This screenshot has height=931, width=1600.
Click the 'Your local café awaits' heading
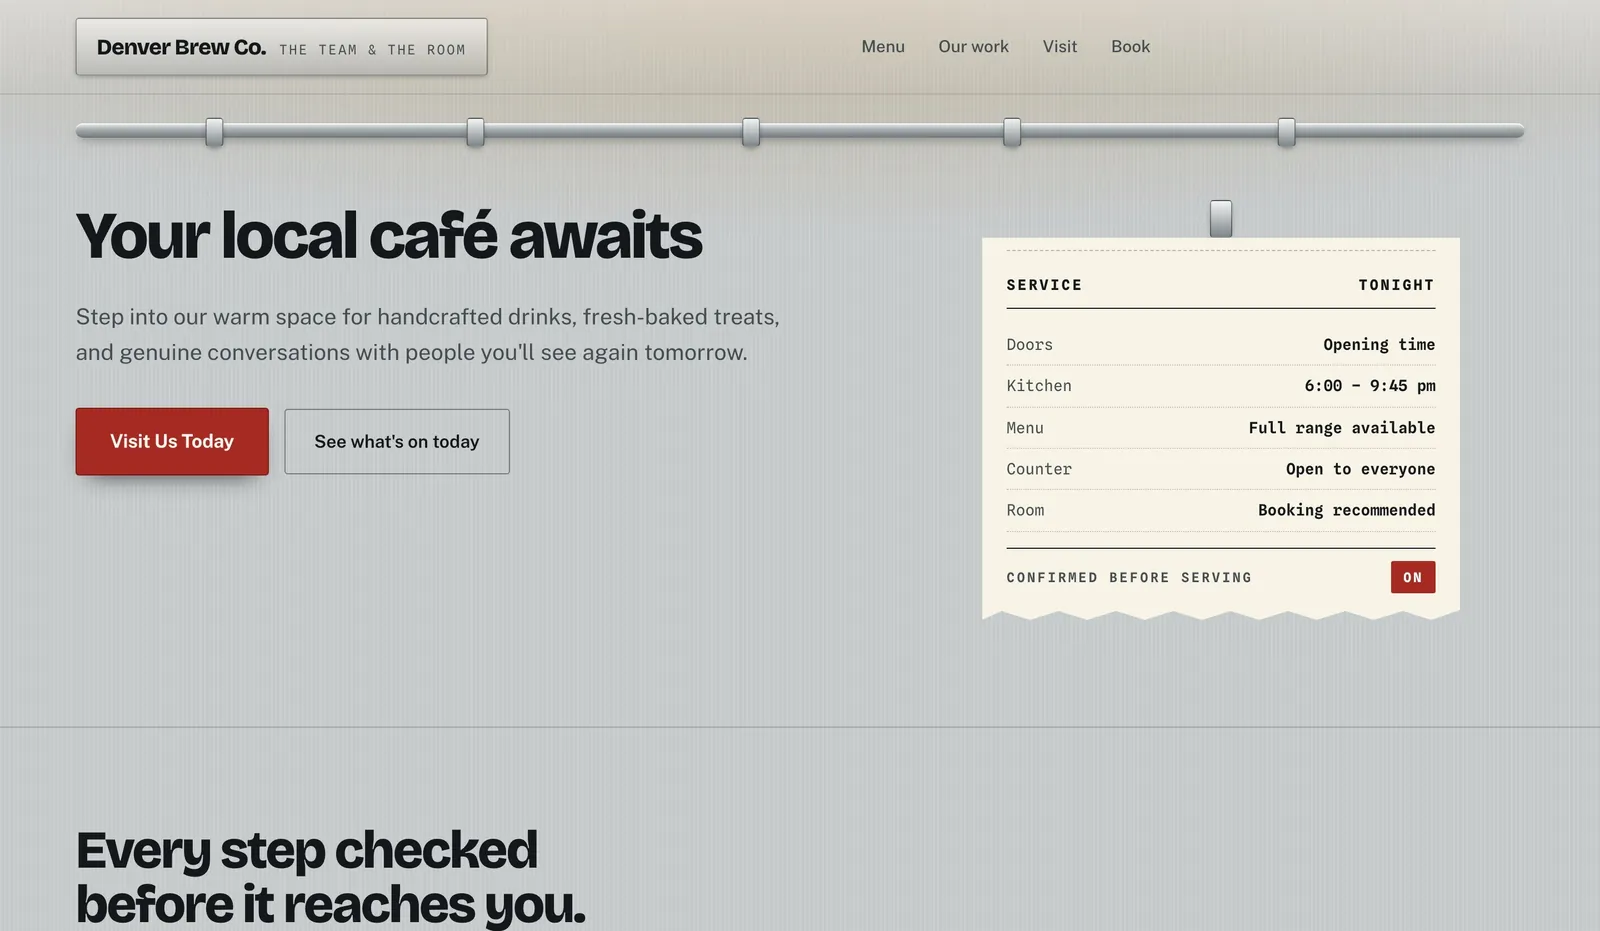click(x=389, y=236)
